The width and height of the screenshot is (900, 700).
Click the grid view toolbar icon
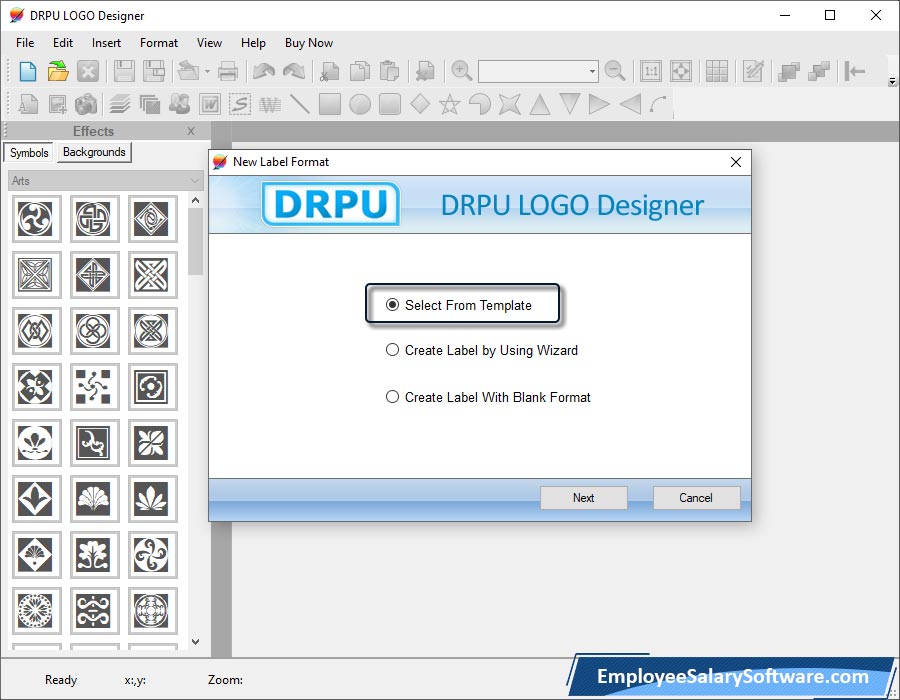(x=716, y=71)
